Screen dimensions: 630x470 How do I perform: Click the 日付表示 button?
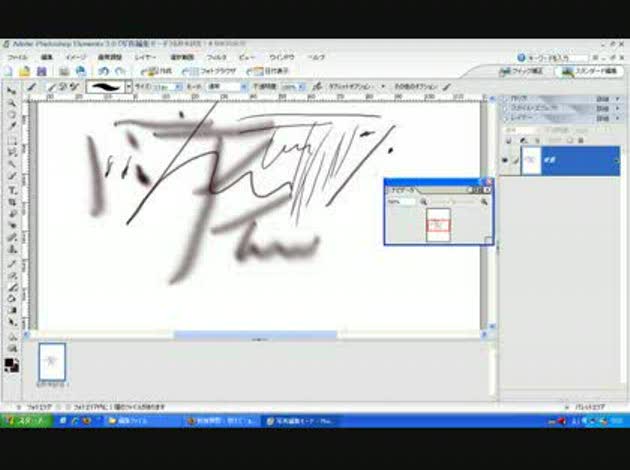click(268, 72)
